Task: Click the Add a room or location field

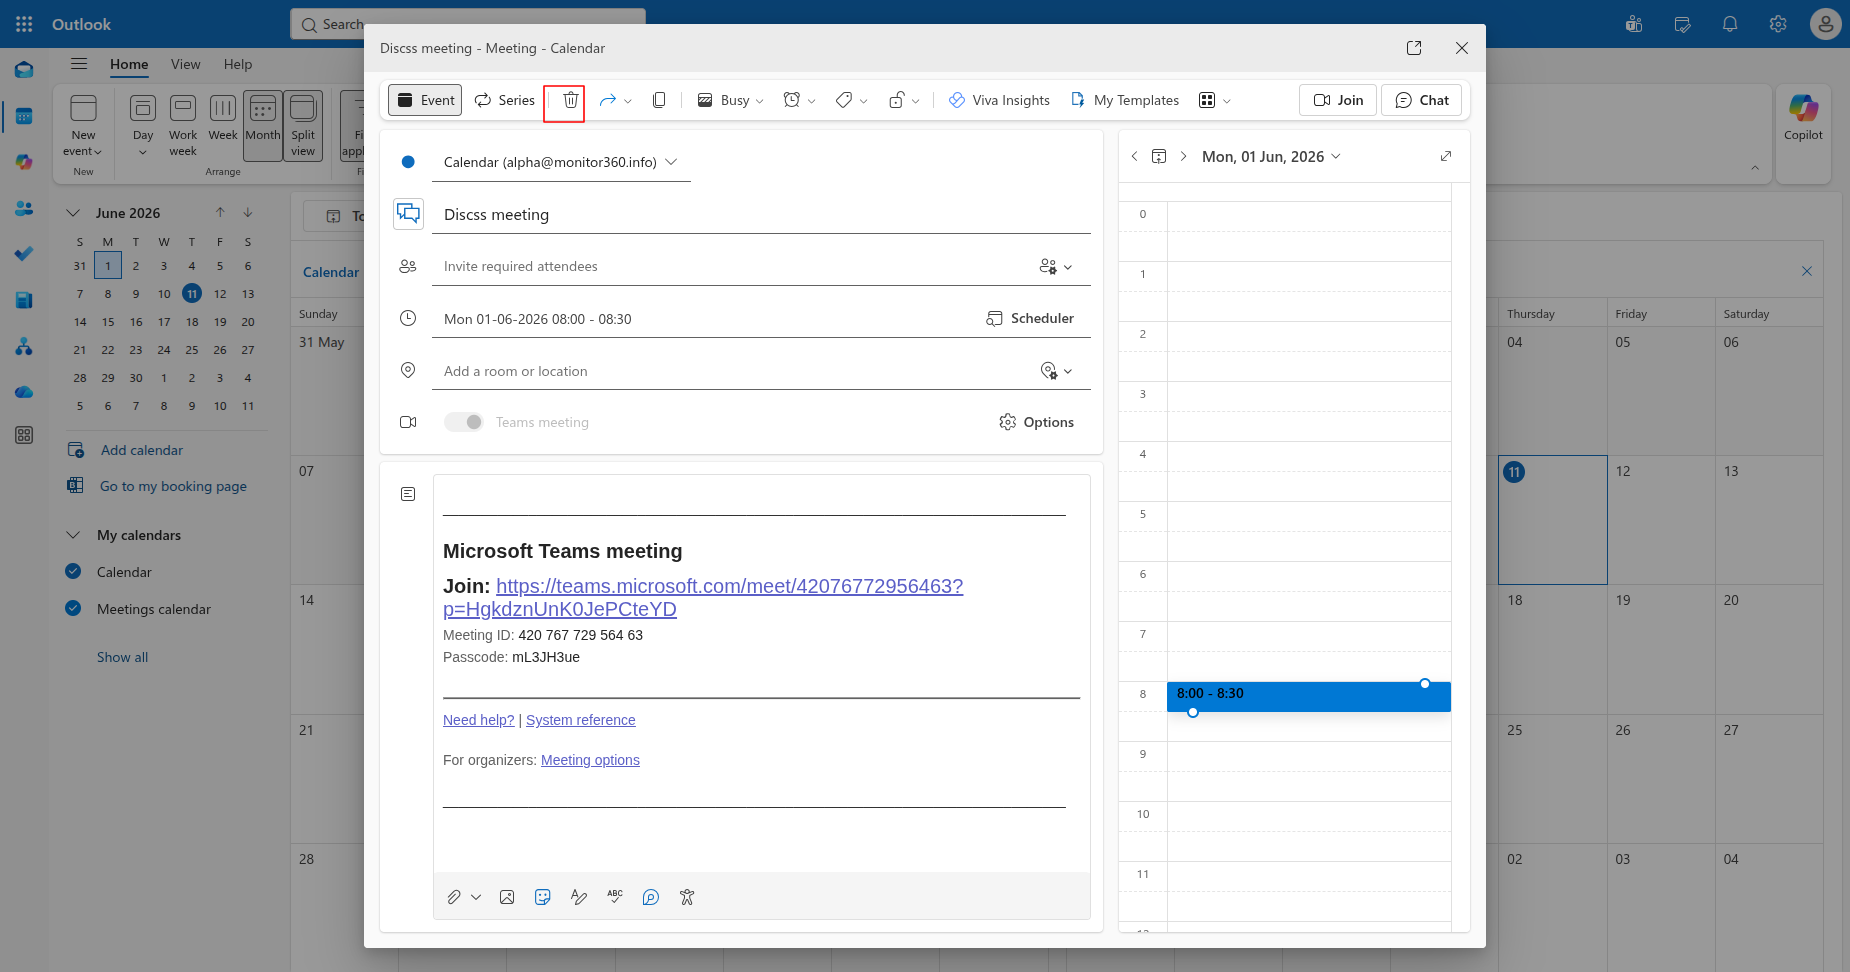Action: tap(735, 371)
